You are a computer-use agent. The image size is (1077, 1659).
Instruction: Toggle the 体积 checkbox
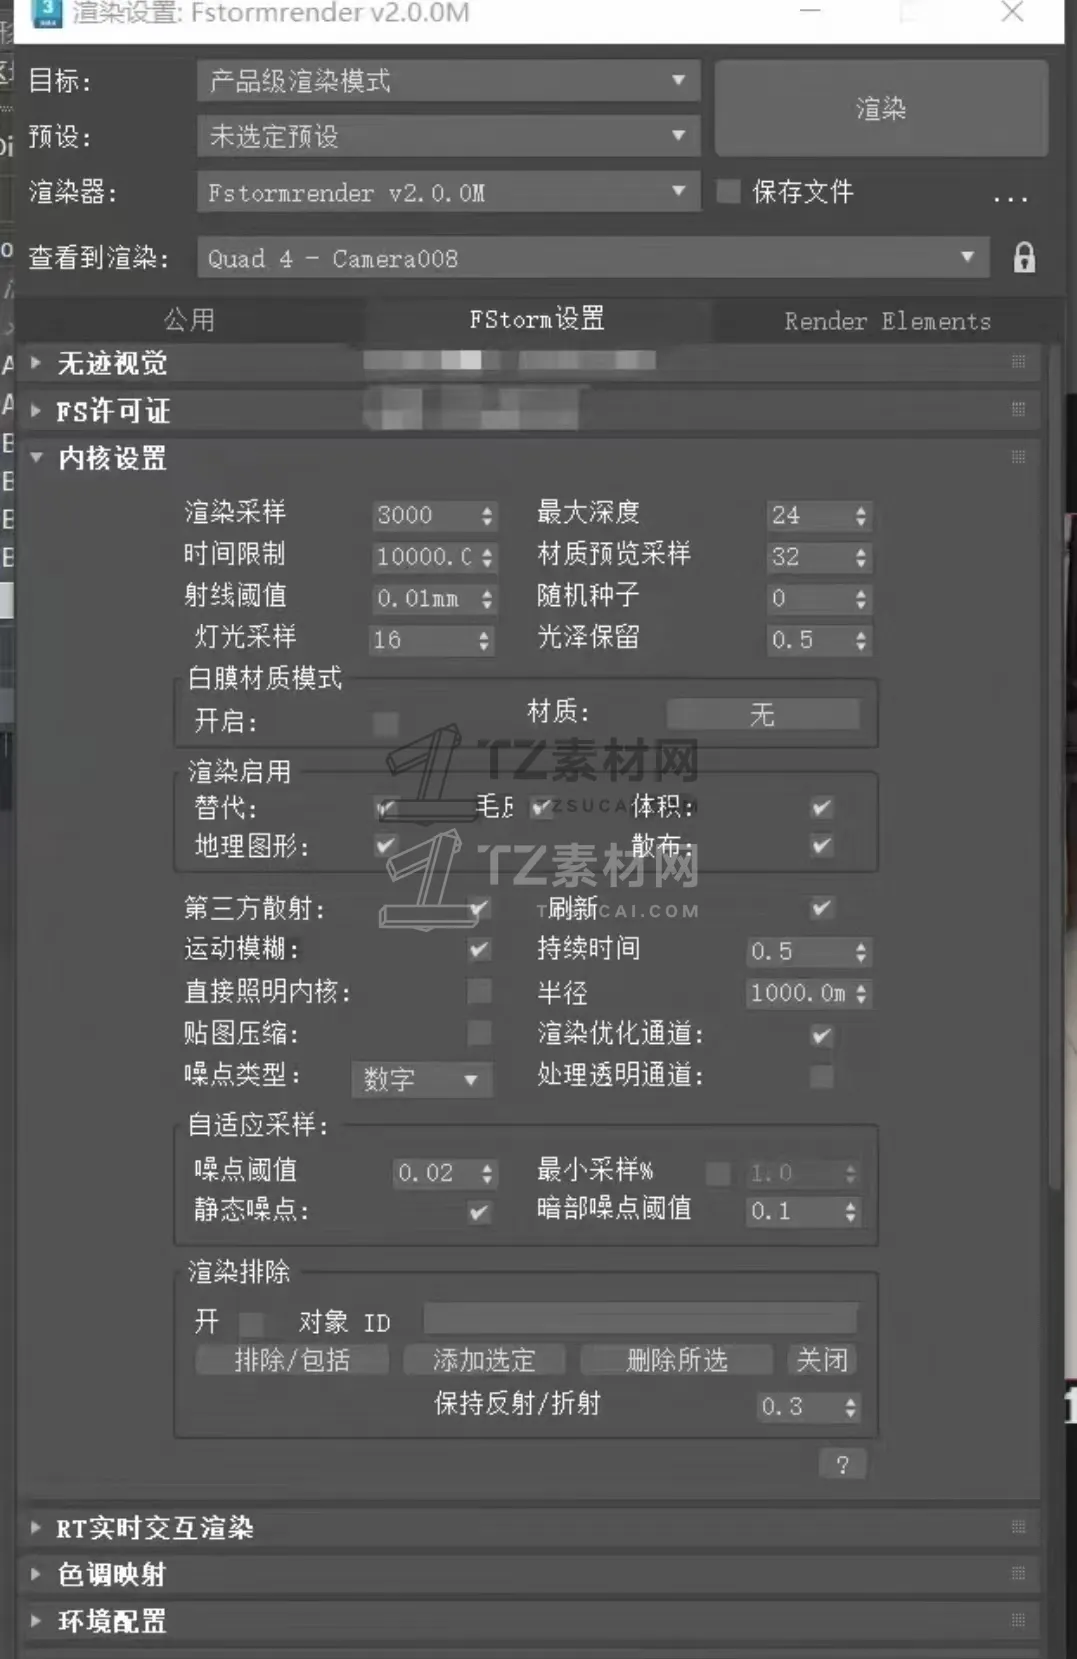coord(822,807)
